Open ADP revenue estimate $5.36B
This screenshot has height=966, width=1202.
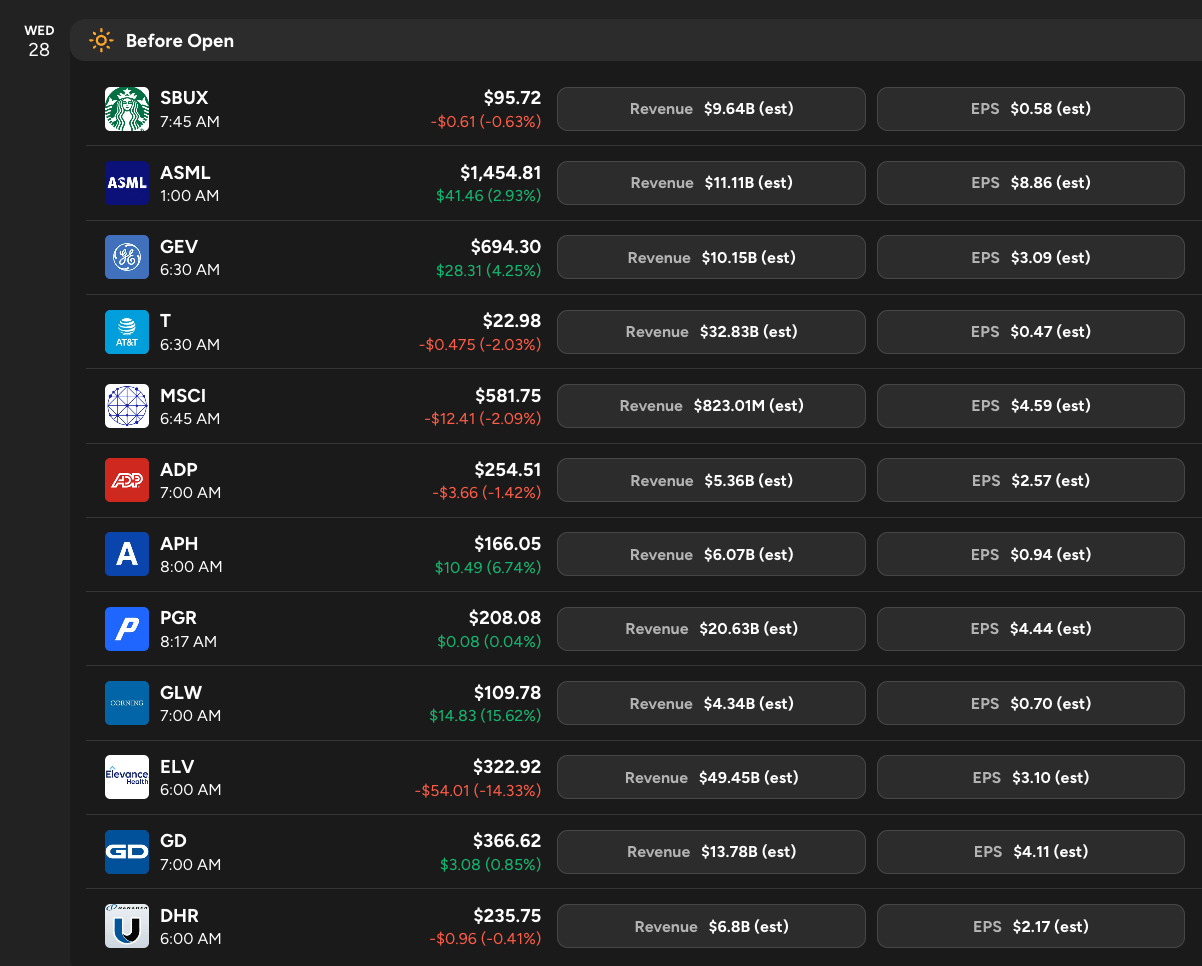[711, 480]
